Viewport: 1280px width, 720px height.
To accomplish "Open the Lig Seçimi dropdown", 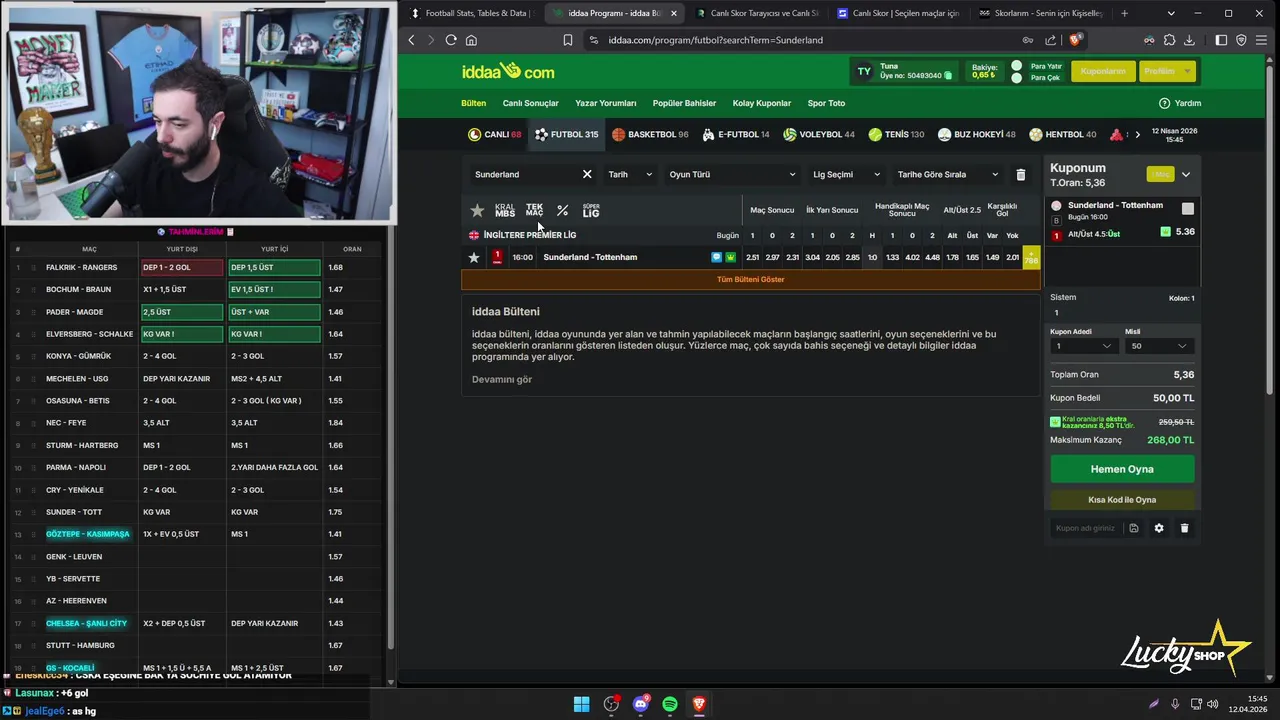I will [846, 174].
